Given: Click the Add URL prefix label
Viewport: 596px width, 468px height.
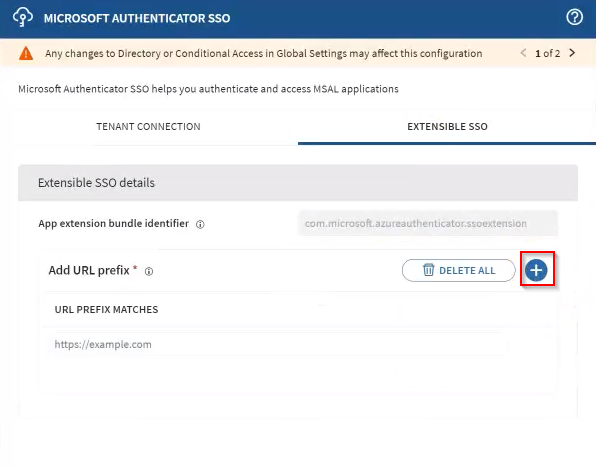Looking at the screenshot, I should click(89, 270).
